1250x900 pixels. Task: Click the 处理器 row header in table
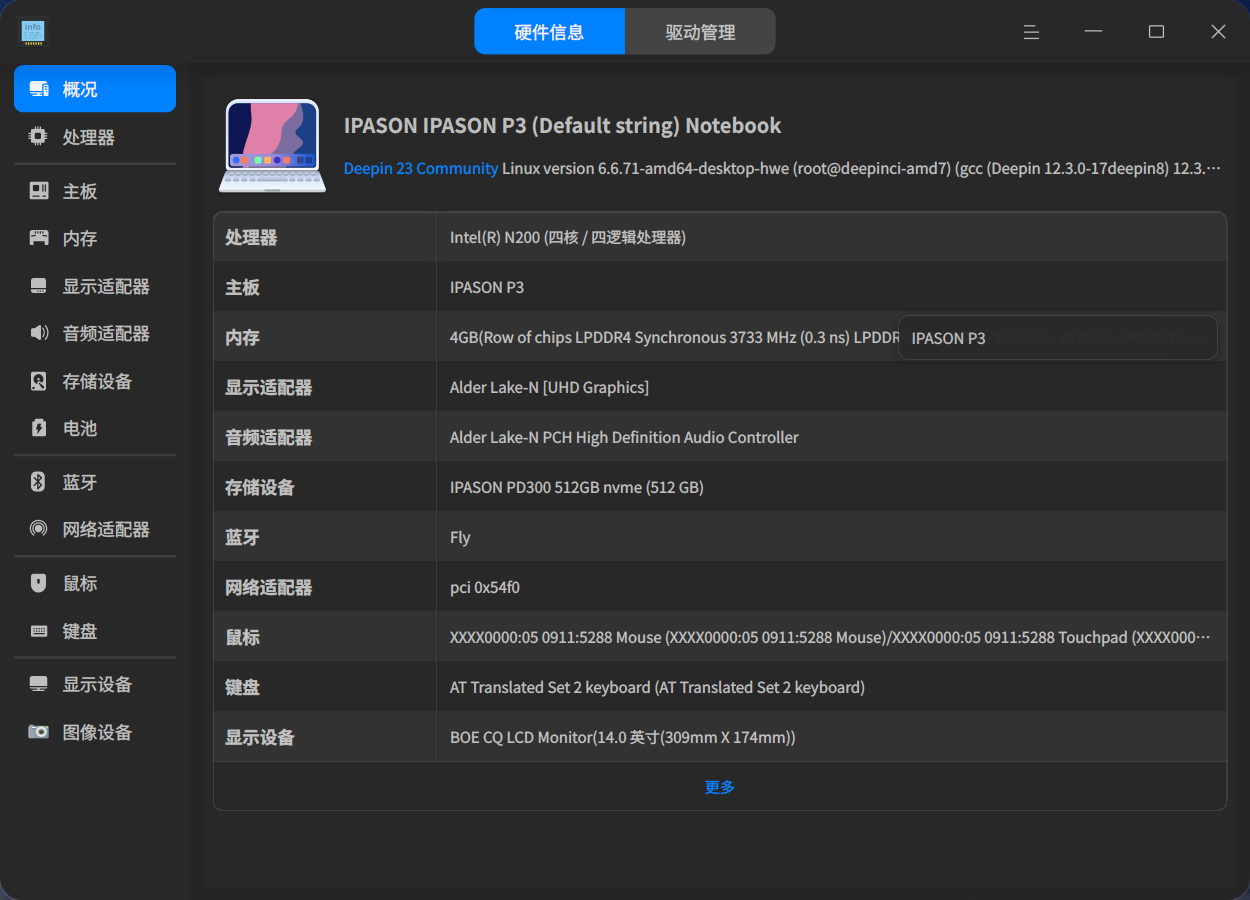click(x=251, y=237)
